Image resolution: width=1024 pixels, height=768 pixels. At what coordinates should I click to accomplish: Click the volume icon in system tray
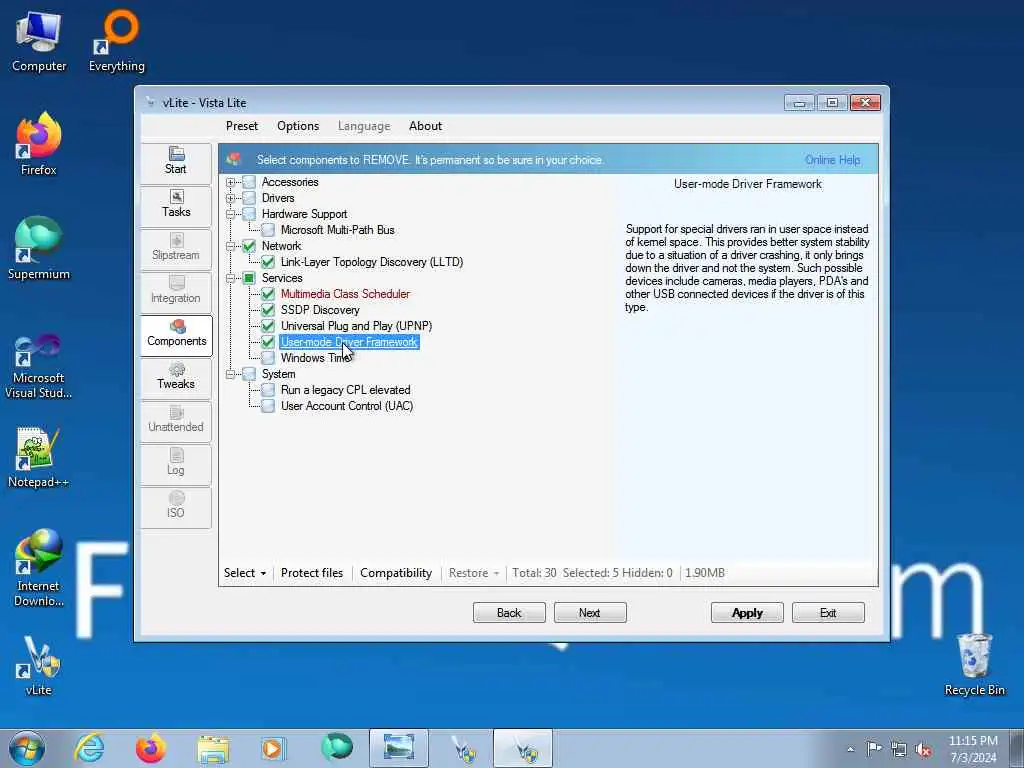[923, 749]
